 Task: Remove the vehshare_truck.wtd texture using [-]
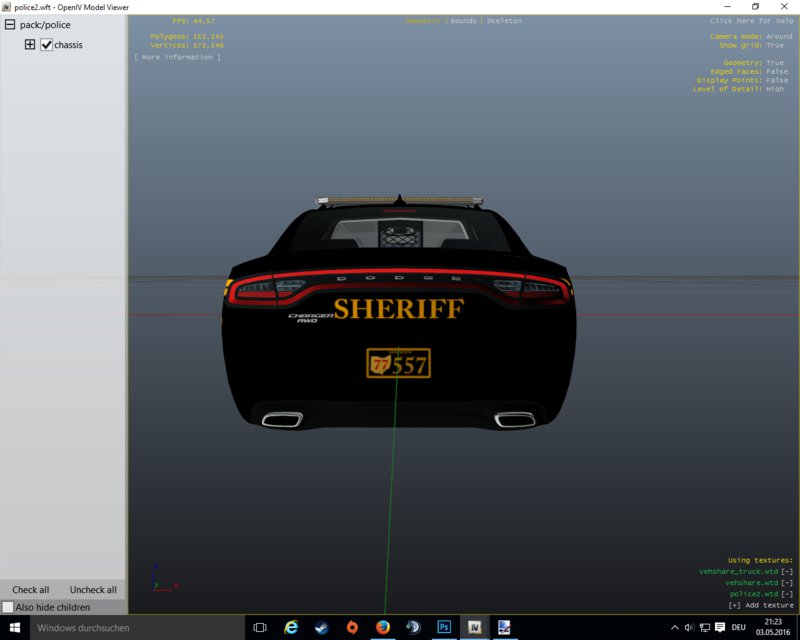[x=787, y=572]
